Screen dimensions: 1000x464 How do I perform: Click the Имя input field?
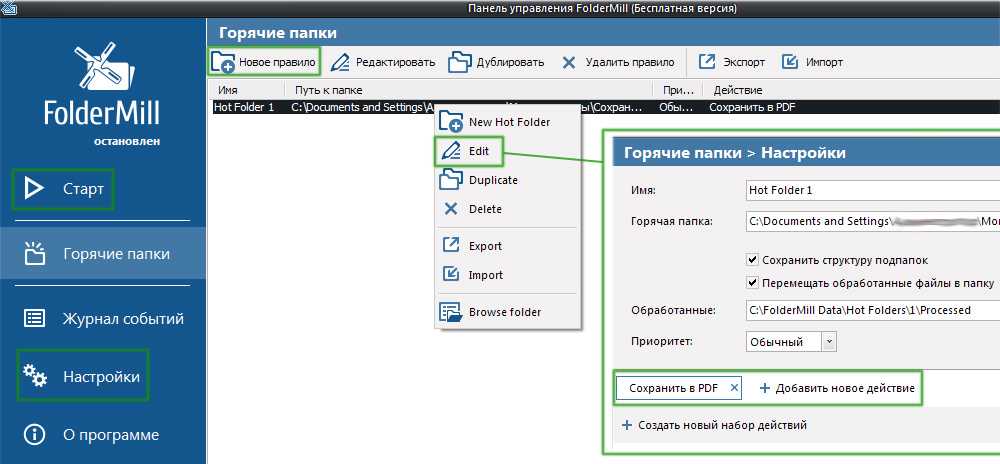coord(870,189)
